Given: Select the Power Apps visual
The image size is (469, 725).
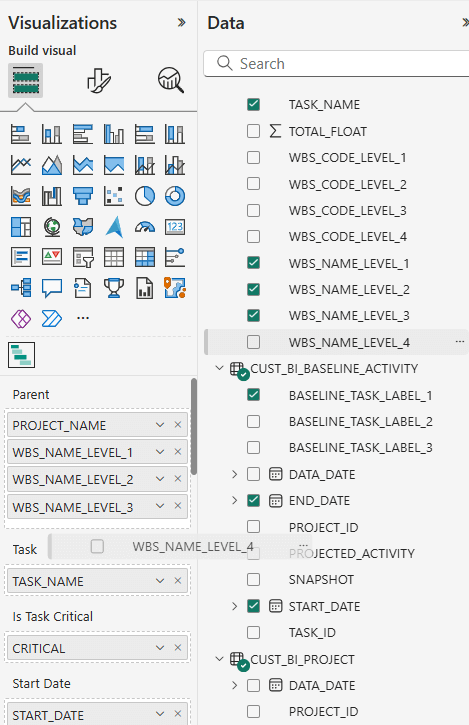Looking at the screenshot, I should (x=21, y=319).
